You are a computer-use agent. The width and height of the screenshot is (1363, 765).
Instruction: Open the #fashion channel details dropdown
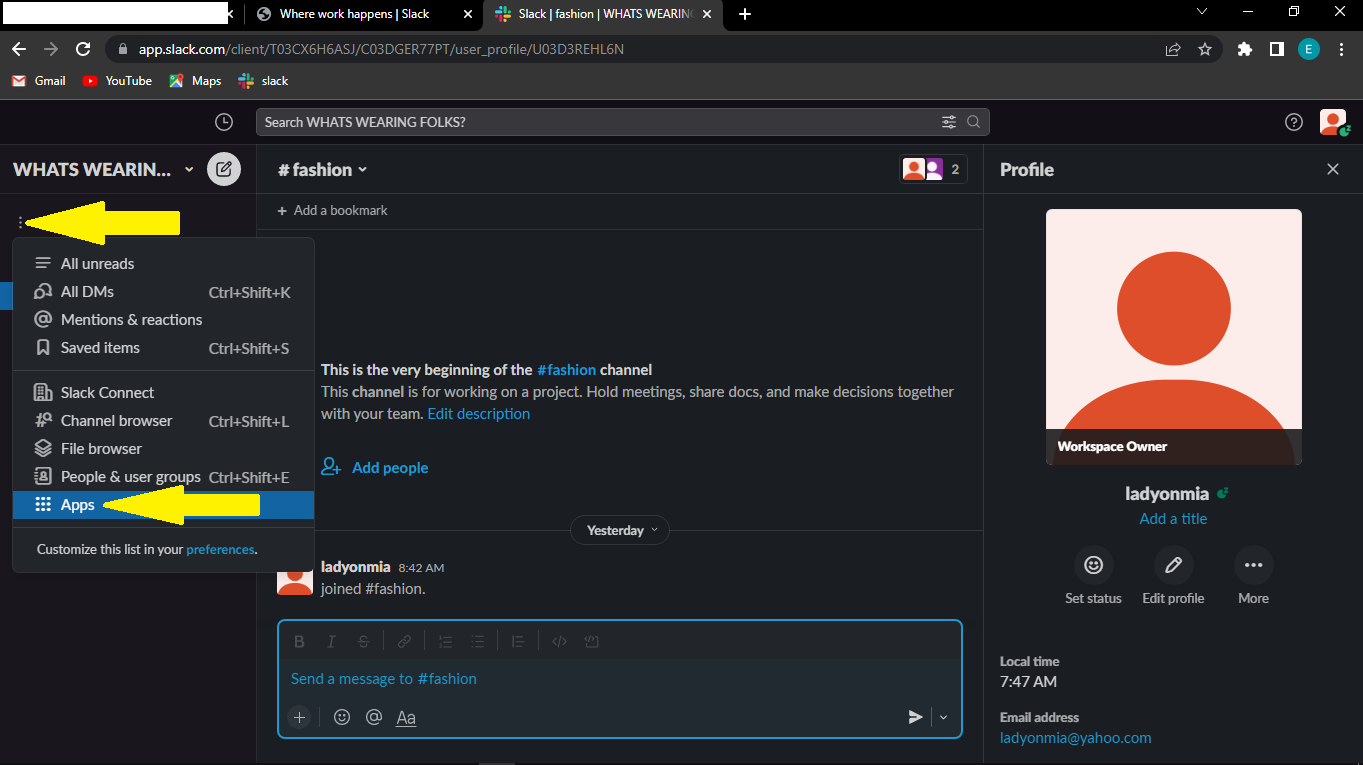[x=322, y=170]
